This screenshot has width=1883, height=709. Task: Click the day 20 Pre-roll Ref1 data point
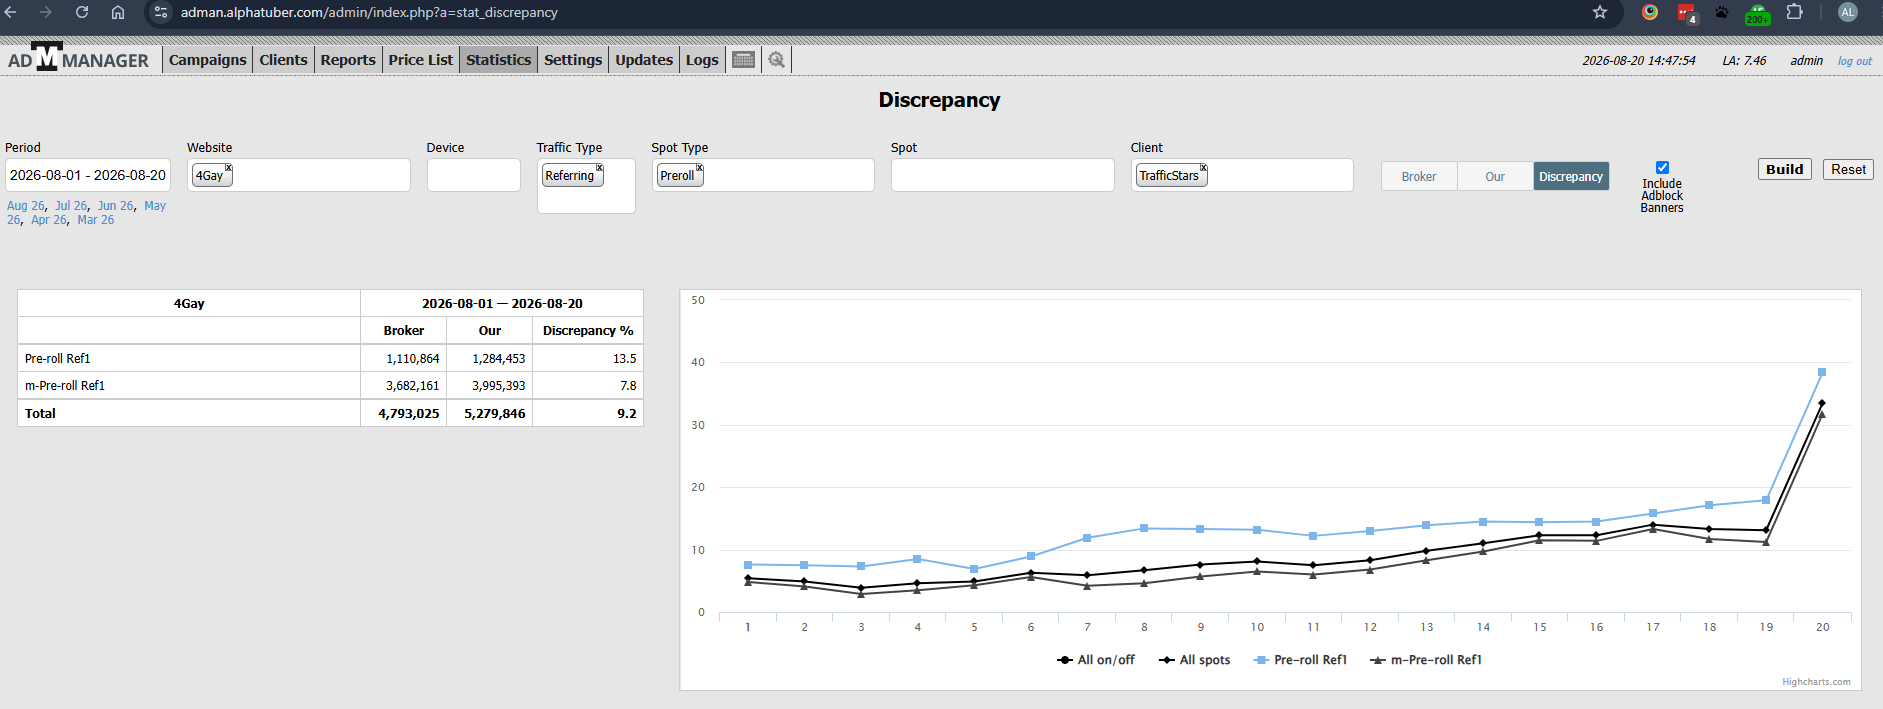1822,372
